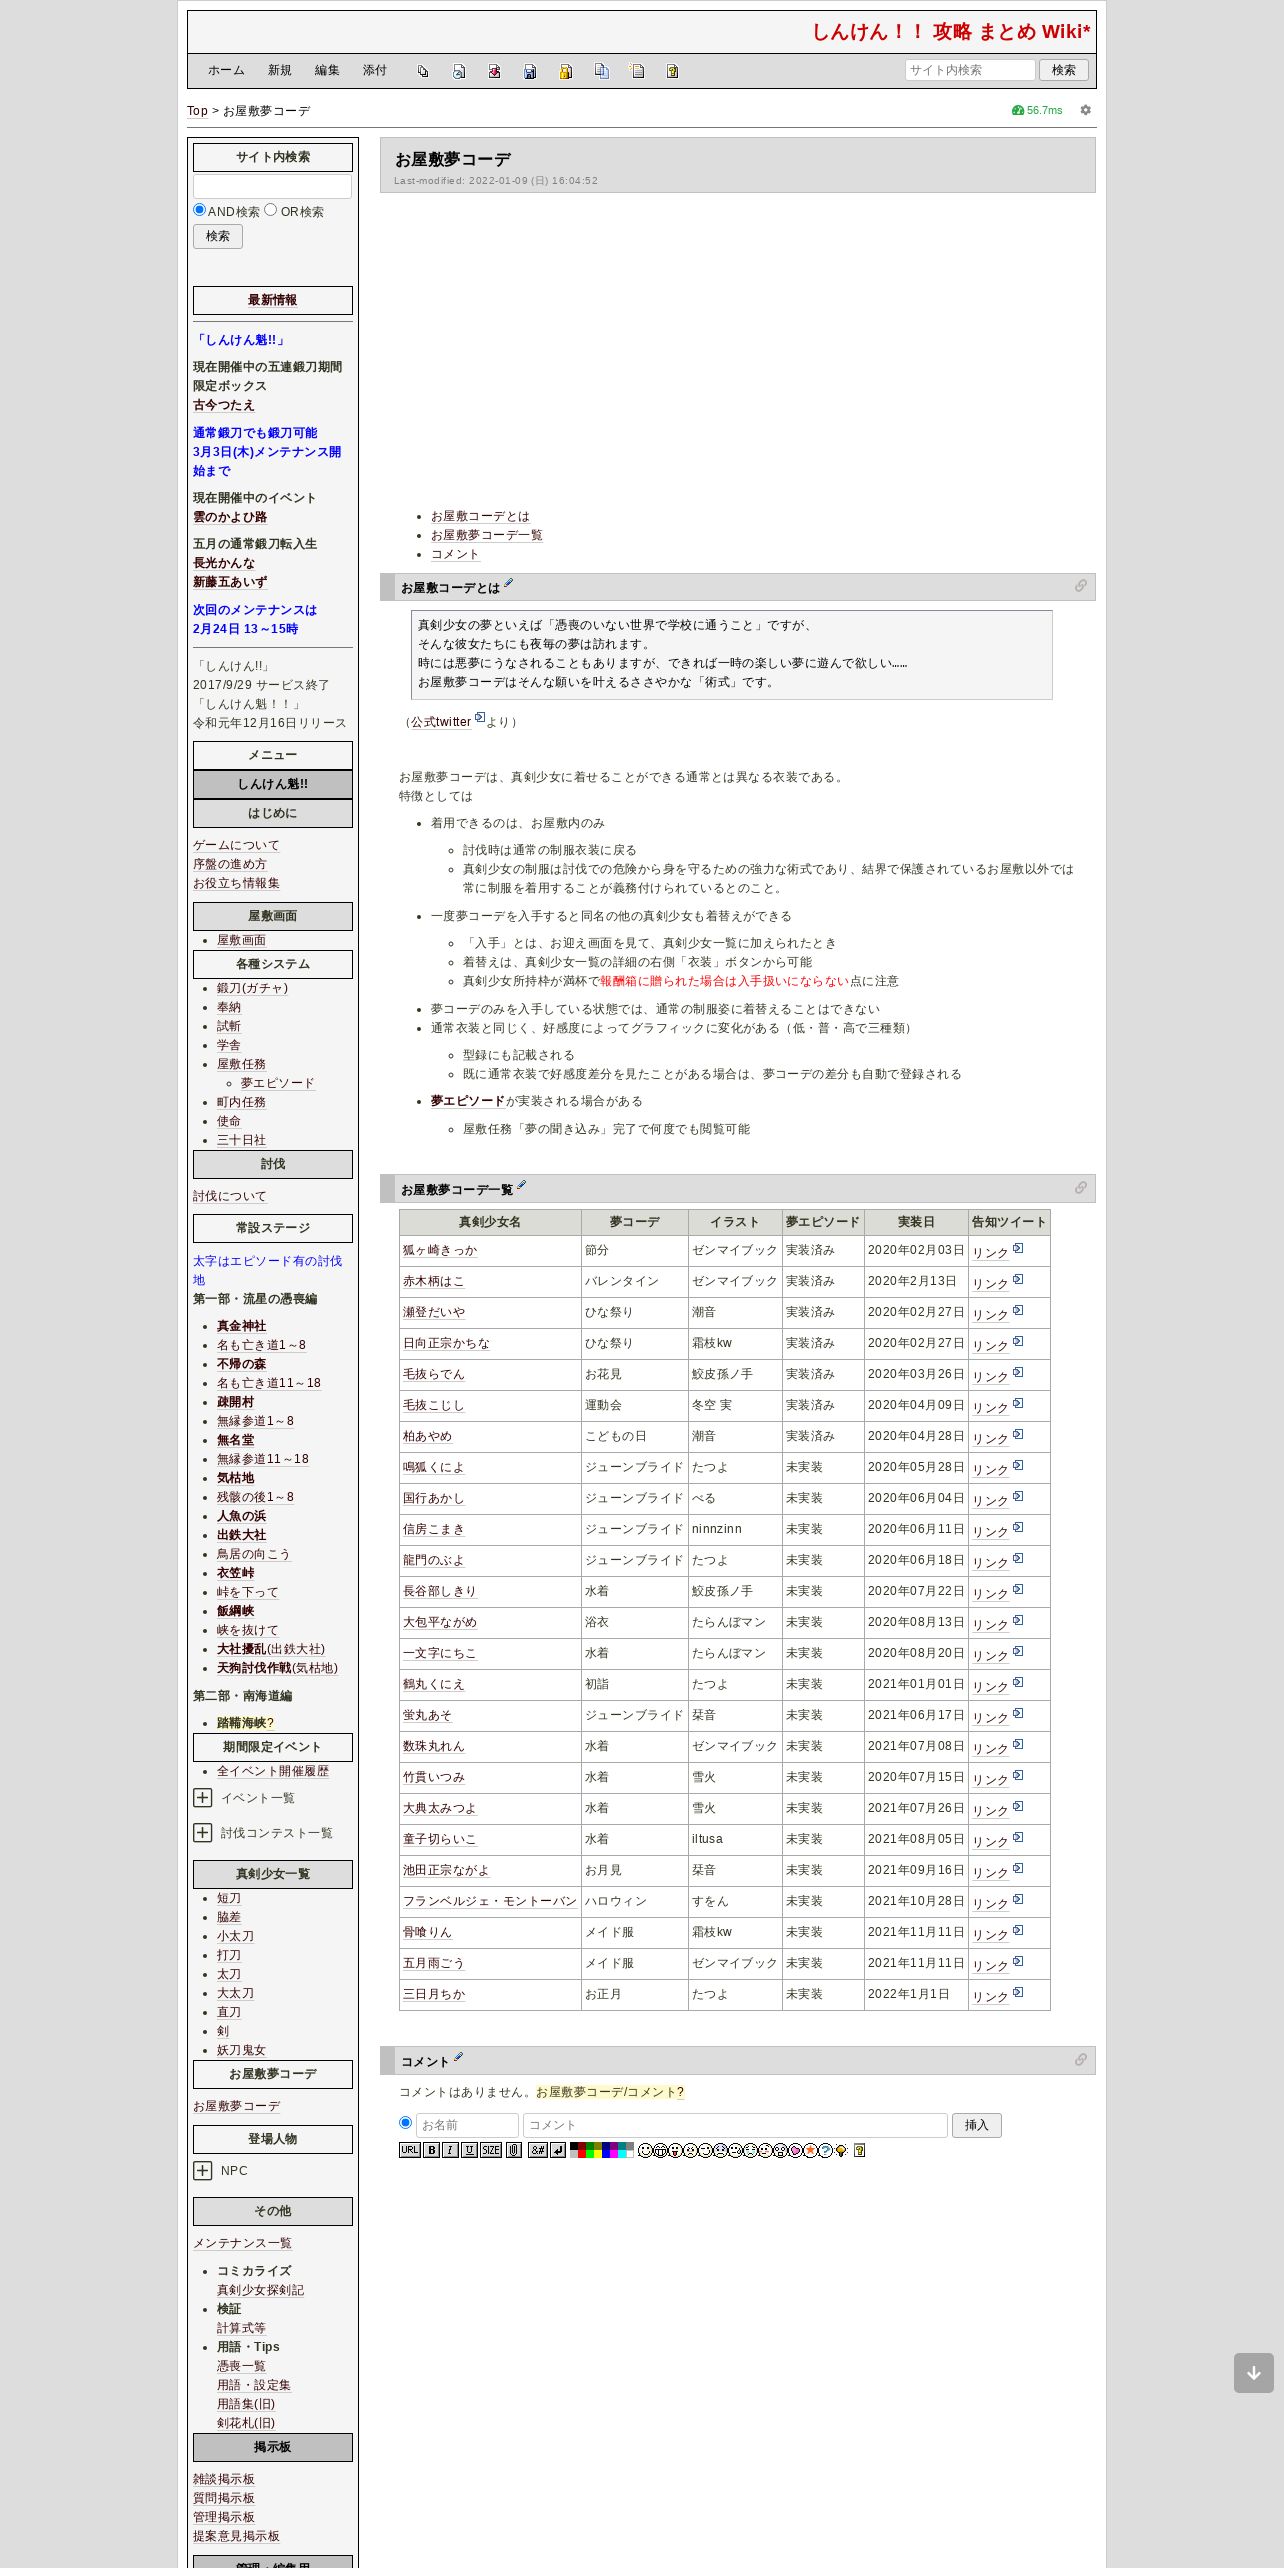The width and height of the screenshot is (1284, 2568).
Task: Open お屋敷夢コーデ/コメント? link
Action: click(x=610, y=2092)
